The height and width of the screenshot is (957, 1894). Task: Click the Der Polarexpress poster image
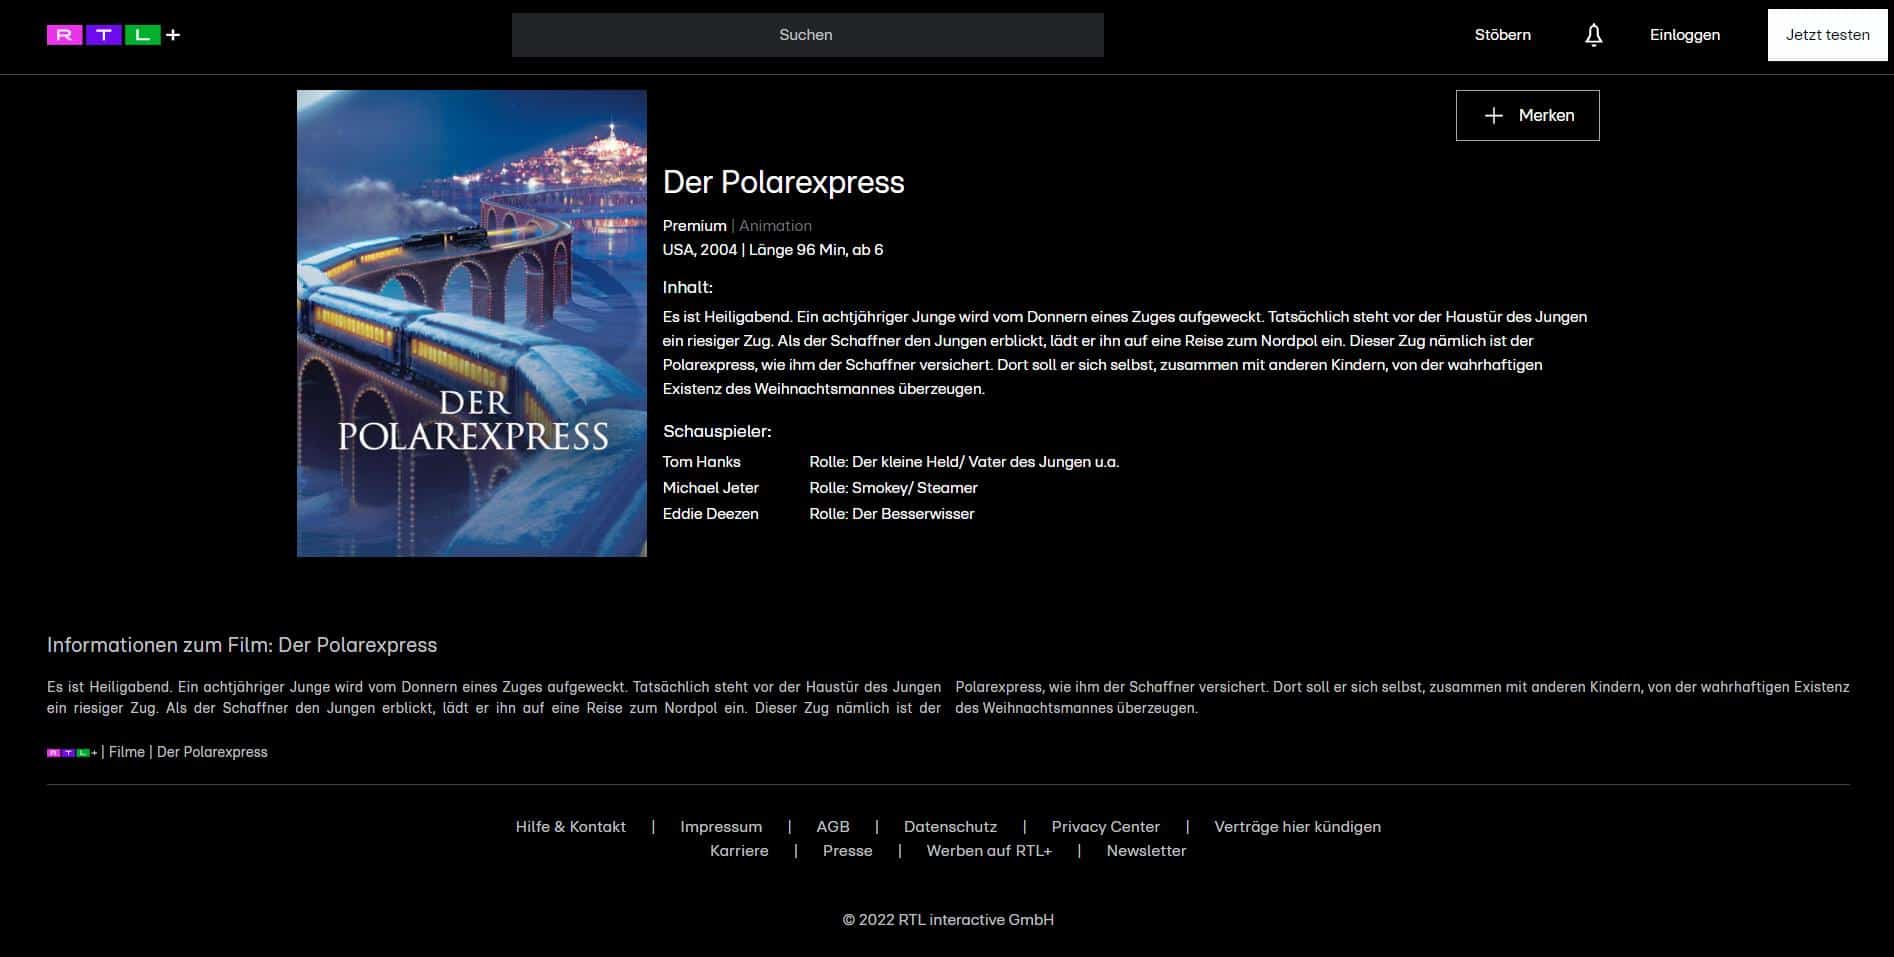click(x=472, y=323)
